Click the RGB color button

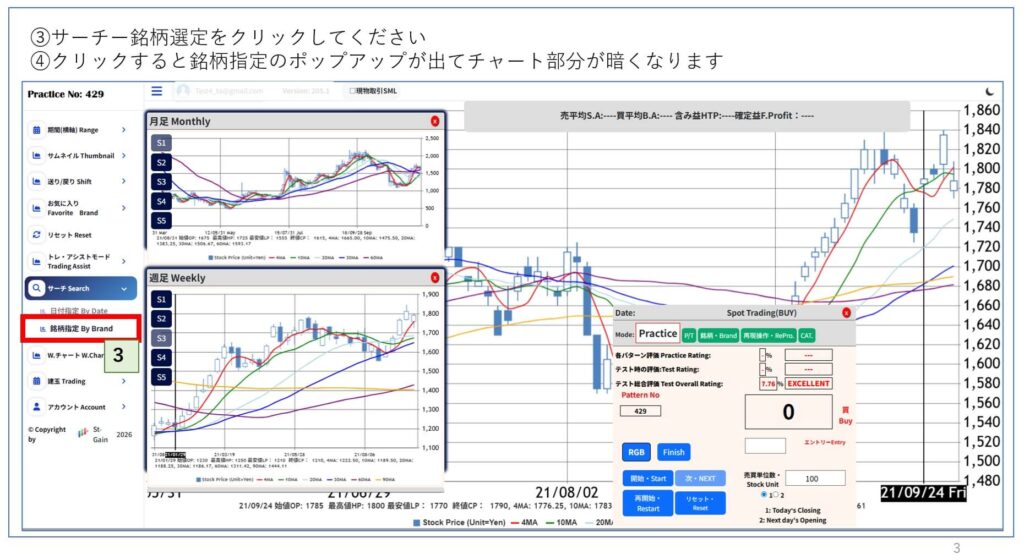click(x=637, y=452)
